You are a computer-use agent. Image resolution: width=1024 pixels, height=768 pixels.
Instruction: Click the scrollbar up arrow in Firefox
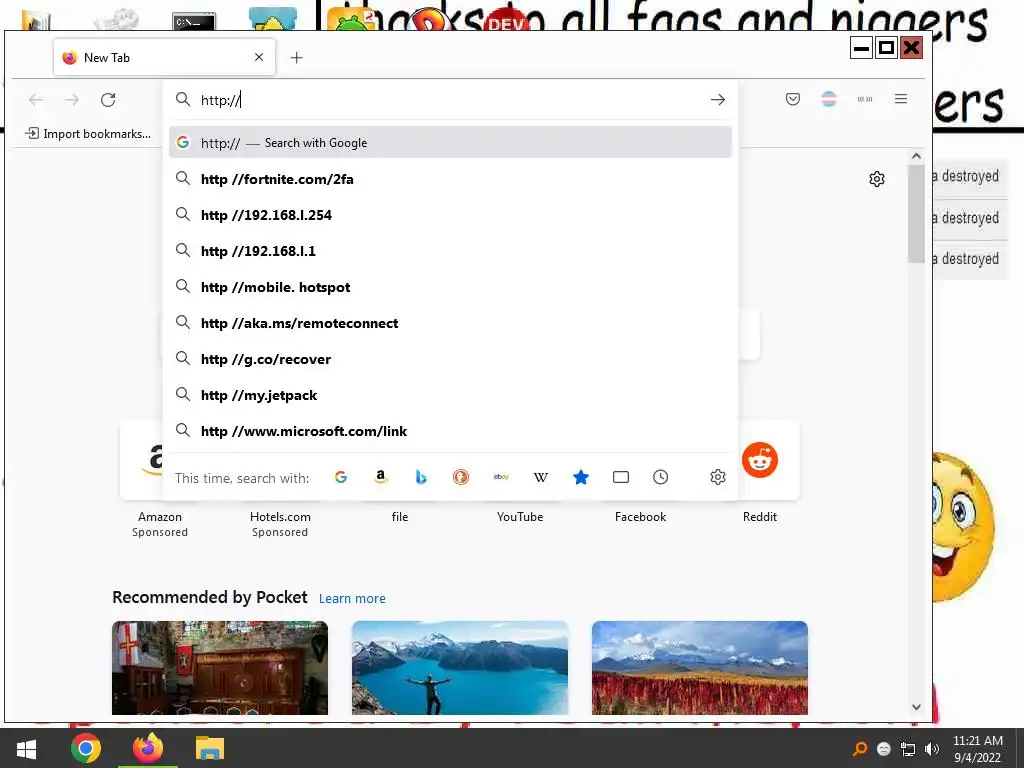916,156
